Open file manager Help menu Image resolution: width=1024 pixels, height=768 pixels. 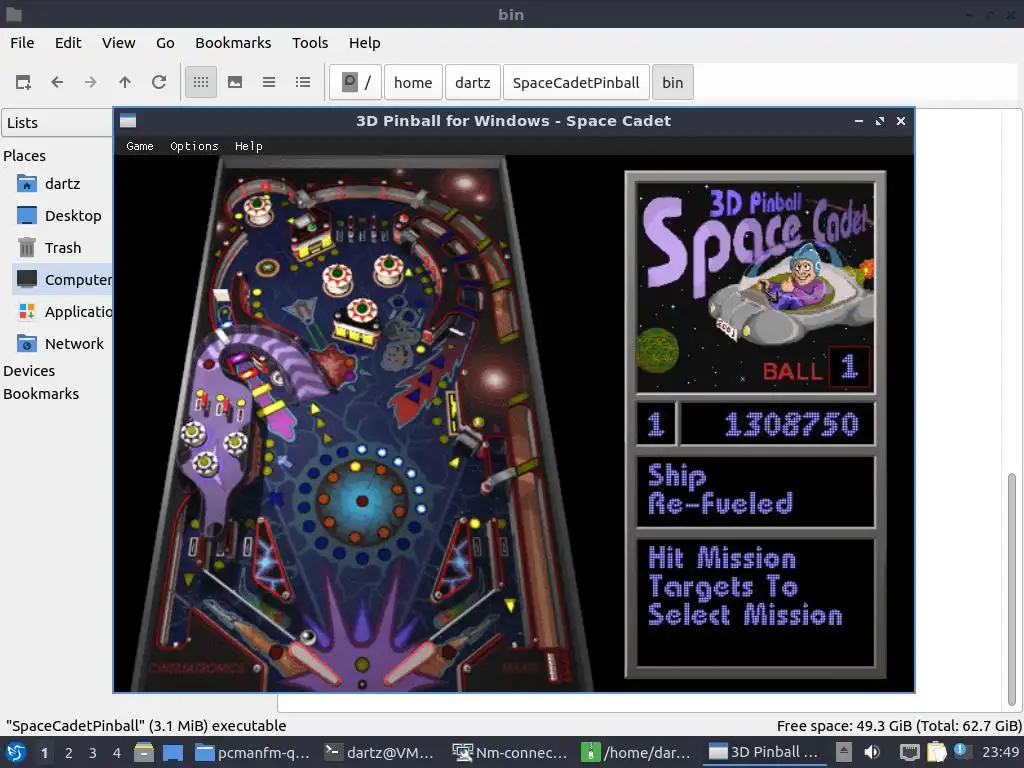point(364,43)
